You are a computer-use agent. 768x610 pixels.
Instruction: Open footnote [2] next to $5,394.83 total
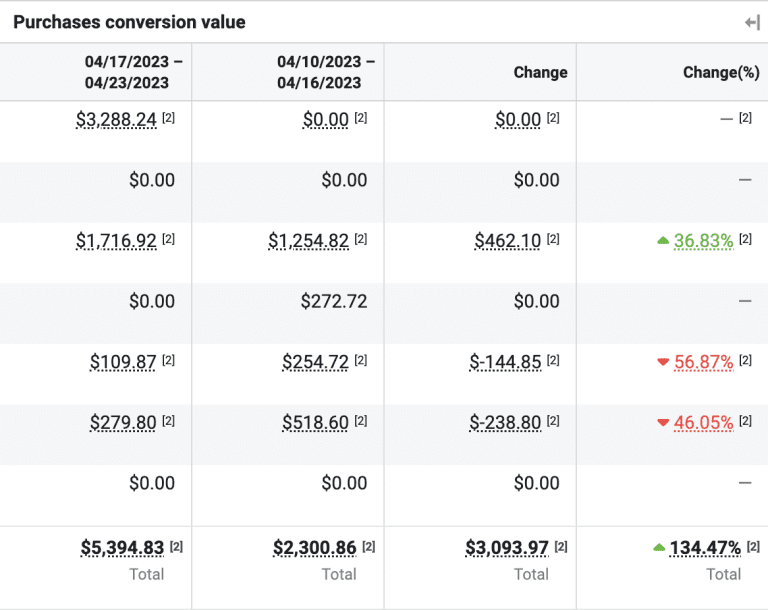(x=177, y=546)
